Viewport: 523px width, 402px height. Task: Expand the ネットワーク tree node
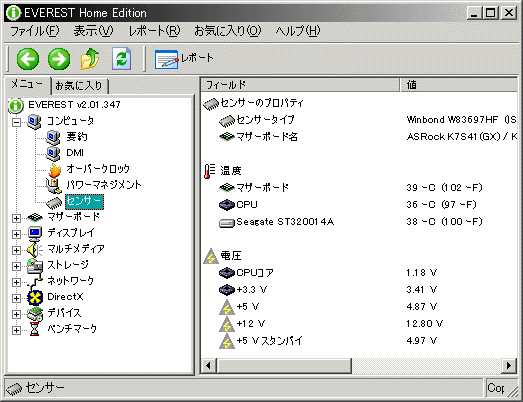[16, 282]
